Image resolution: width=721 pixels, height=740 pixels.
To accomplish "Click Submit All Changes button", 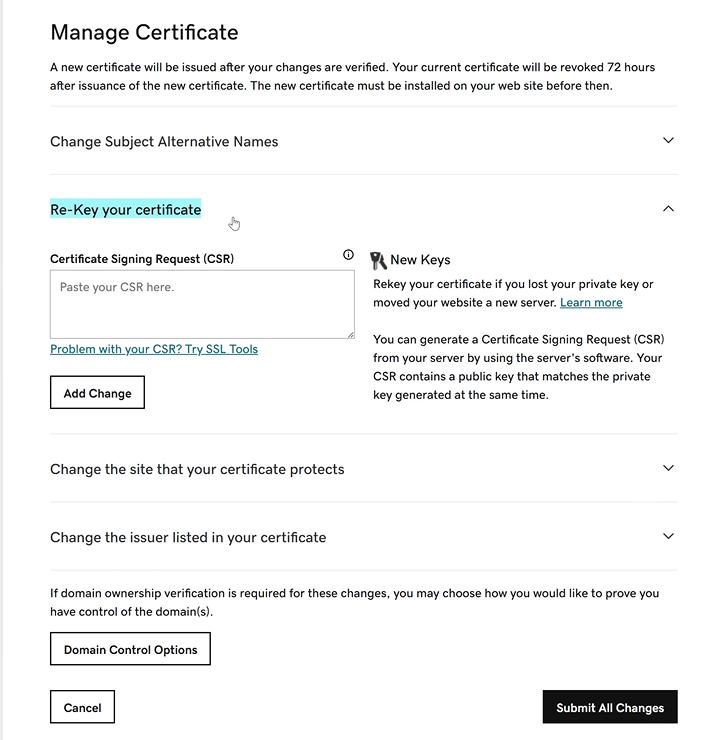I will point(610,707).
